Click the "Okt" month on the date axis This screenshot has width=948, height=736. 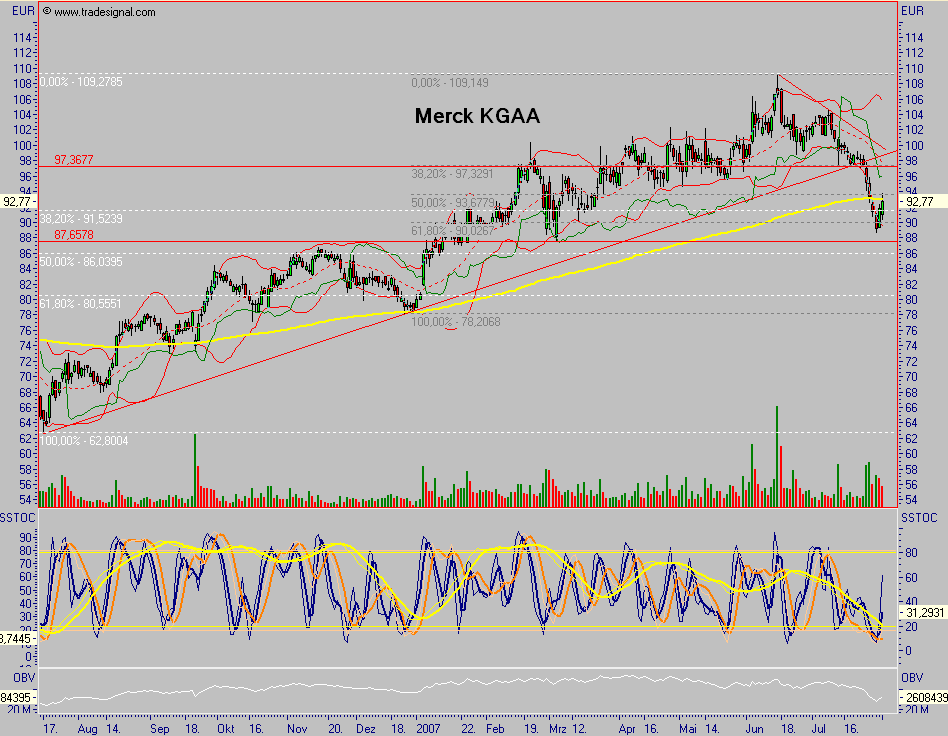tap(226, 729)
